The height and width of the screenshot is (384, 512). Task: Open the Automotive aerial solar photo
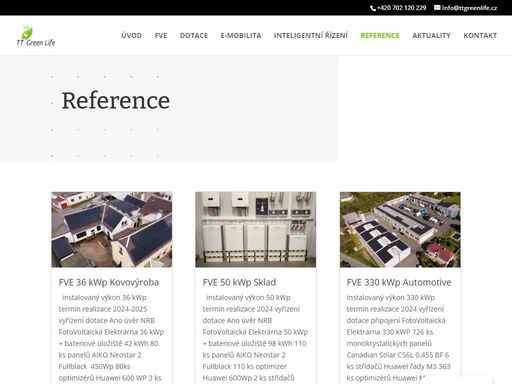(400, 229)
